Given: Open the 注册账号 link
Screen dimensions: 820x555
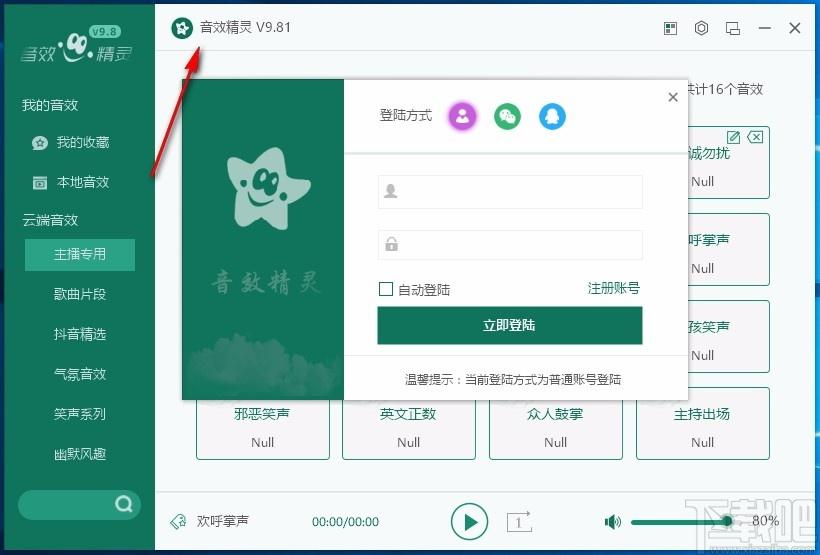Looking at the screenshot, I should pos(613,288).
